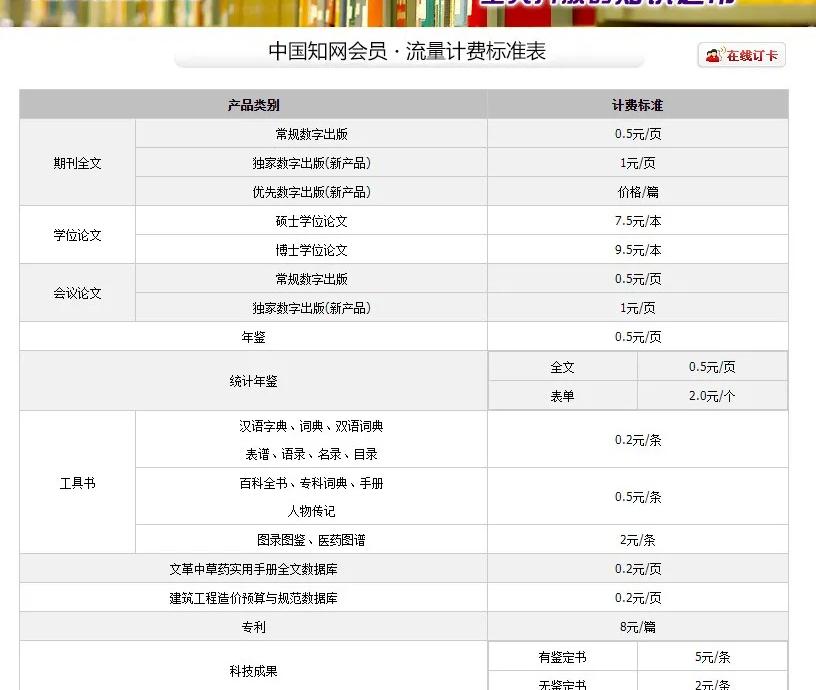Click 0.2元/页 price for 建筑工程 database
The height and width of the screenshot is (690, 816).
pos(638,598)
